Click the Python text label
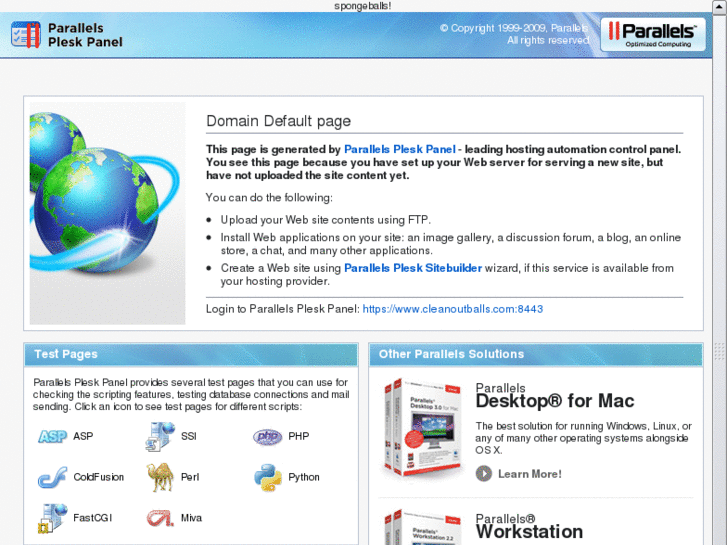 tap(304, 477)
